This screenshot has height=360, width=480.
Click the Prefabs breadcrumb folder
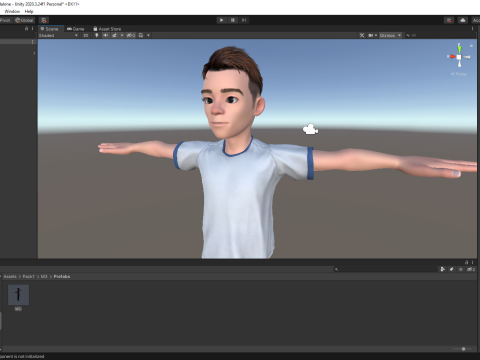click(x=62, y=277)
